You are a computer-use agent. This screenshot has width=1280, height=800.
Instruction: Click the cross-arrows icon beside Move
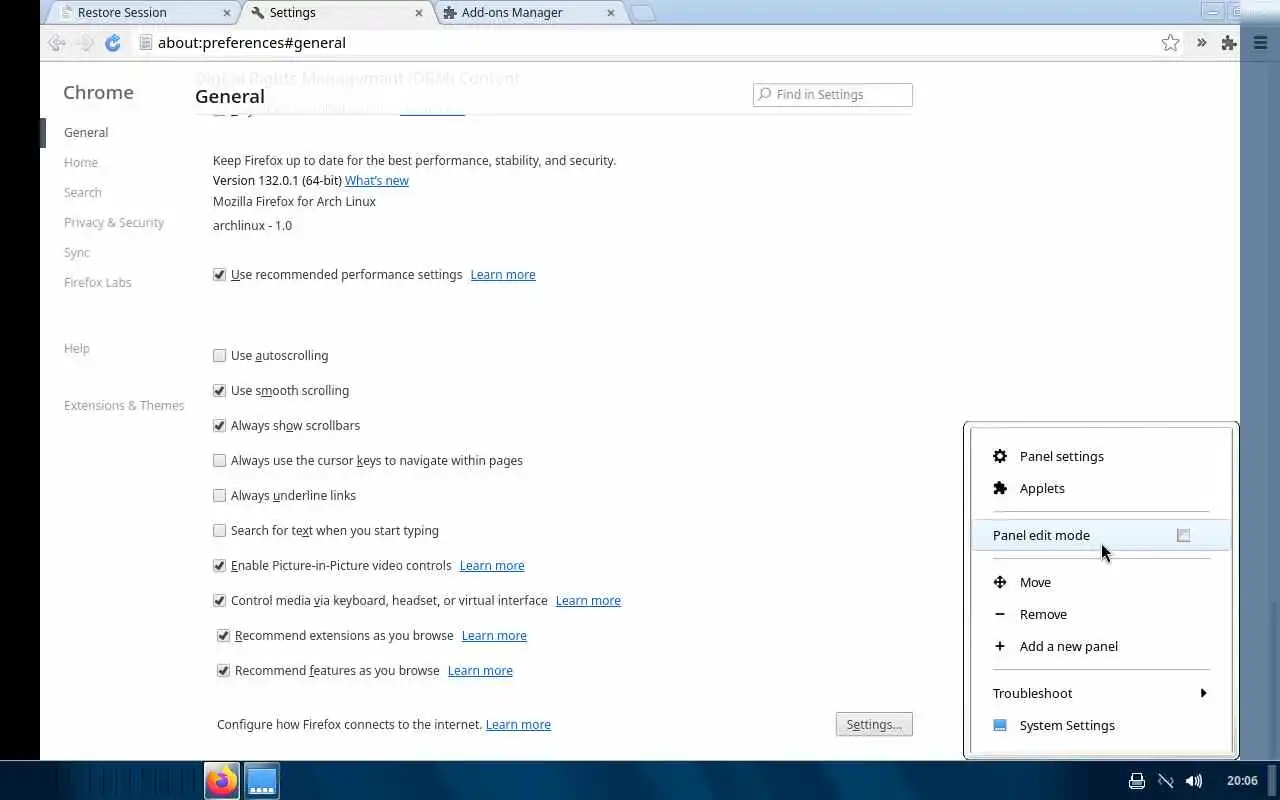(1000, 582)
